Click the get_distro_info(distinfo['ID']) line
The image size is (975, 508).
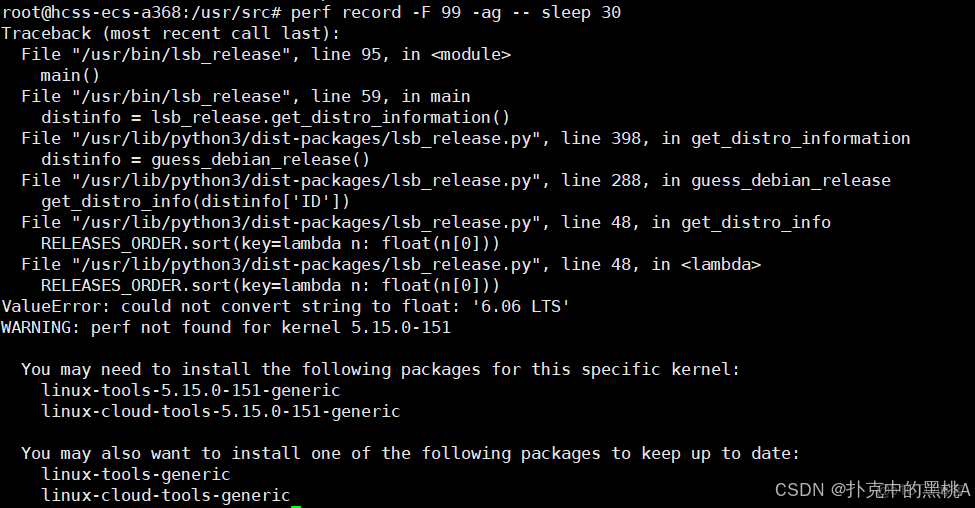point(195,201)
